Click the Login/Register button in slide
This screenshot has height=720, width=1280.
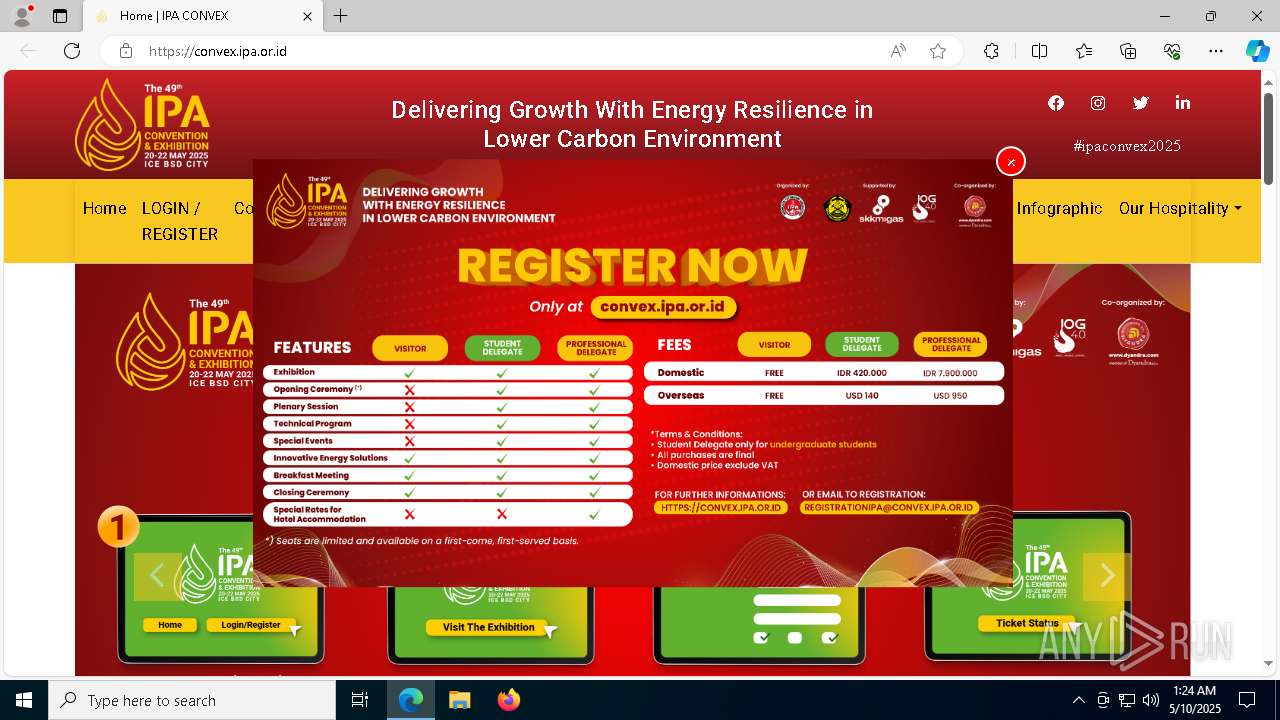[x=251, y=625]
